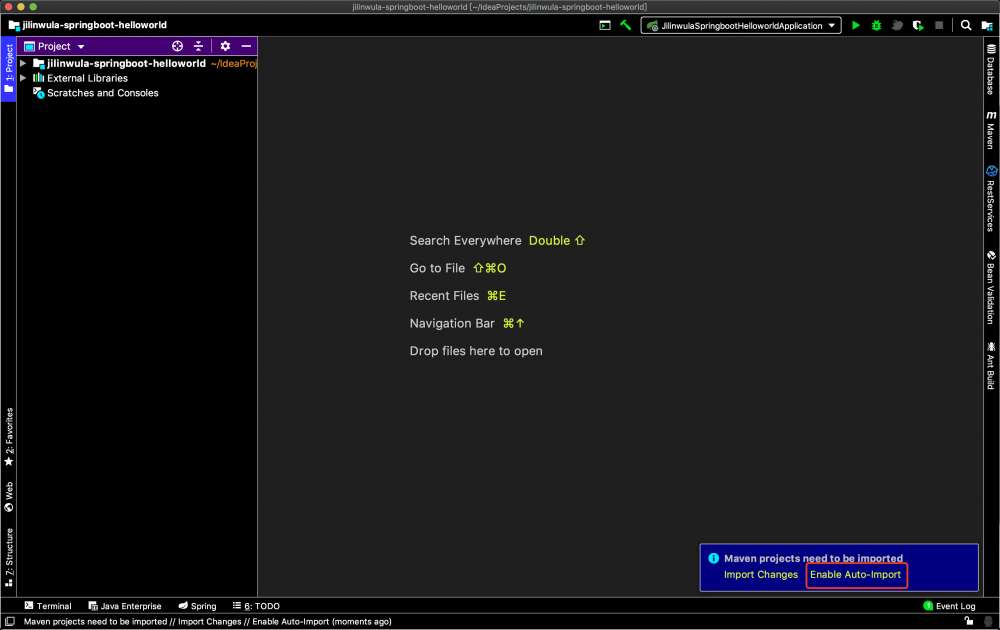Image resolution: width=1000 pixels, height=630 pixels.
Task: Click the Hector inspector icon in status bar
Action: [x=989, y=621]
